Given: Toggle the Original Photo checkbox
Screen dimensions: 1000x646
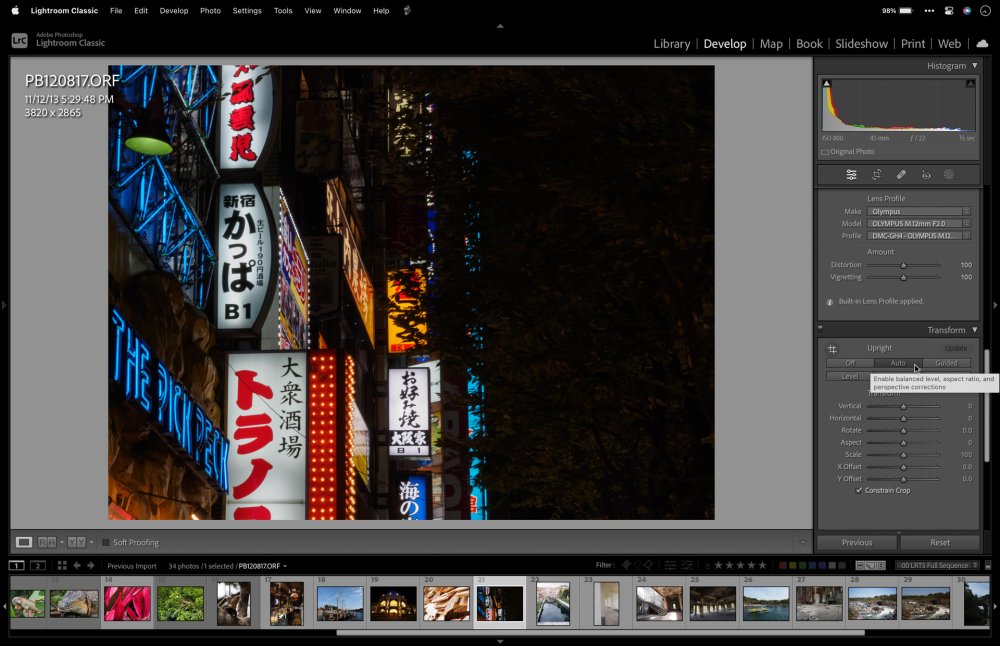Looking at the screenshot, I should (x=825, y=152).
